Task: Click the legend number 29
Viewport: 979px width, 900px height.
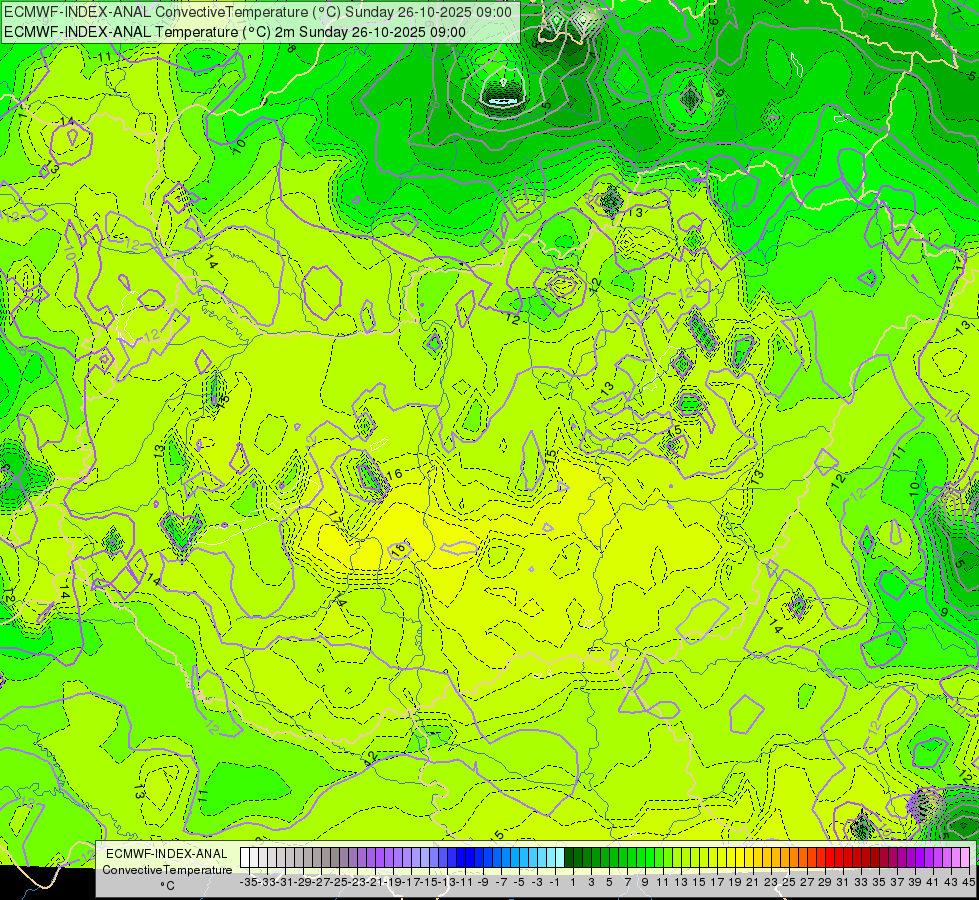Action: coord(825,882)
